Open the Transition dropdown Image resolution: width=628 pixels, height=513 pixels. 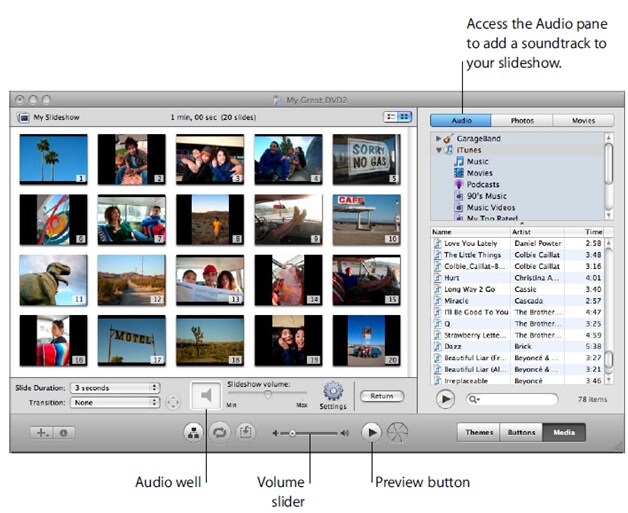tap(115, 402)
